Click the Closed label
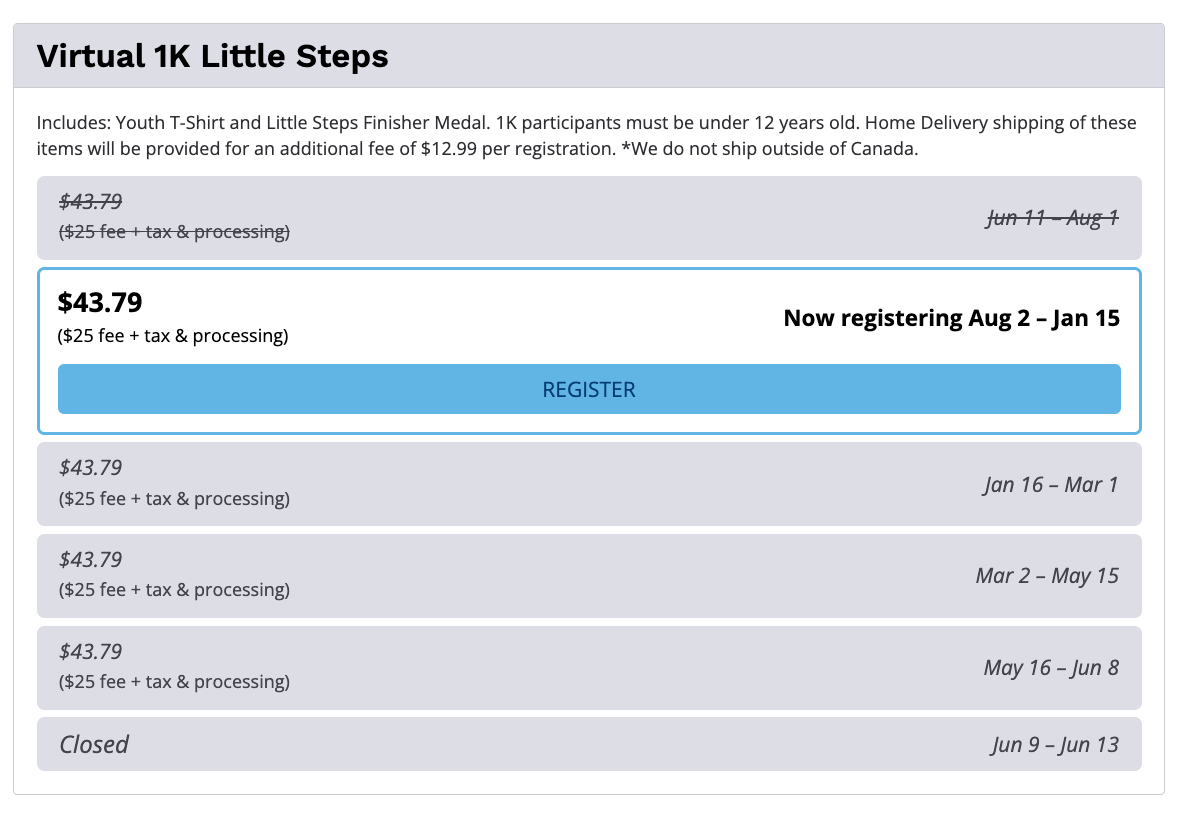Screen dimensions: 1179x815 click(x=94, y=744)
